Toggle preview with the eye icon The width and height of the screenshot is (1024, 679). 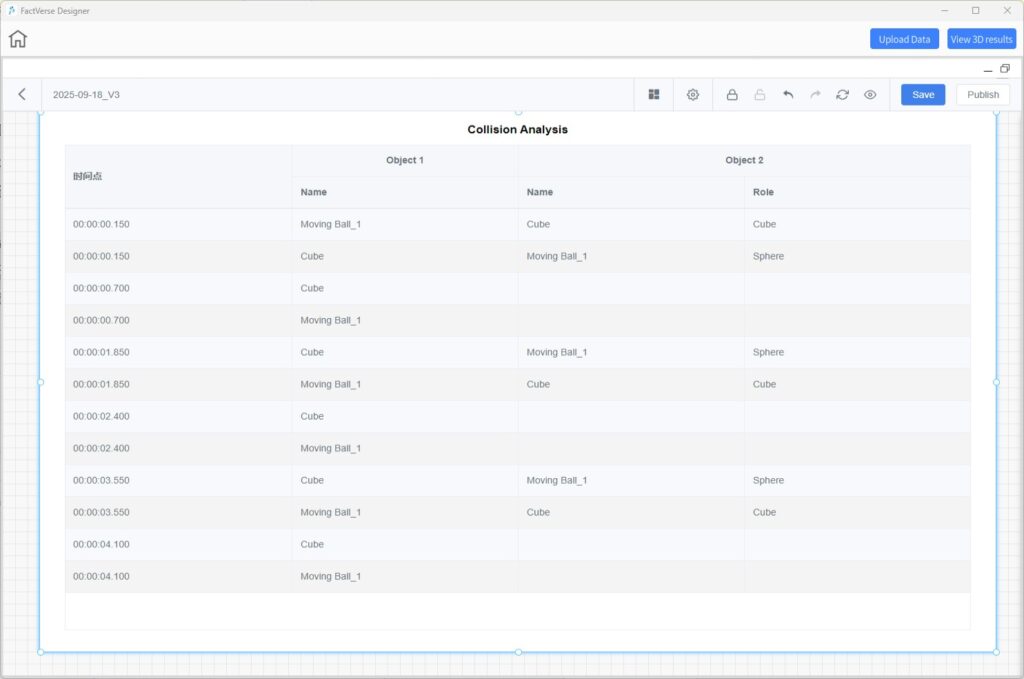(x=870, y=95)
